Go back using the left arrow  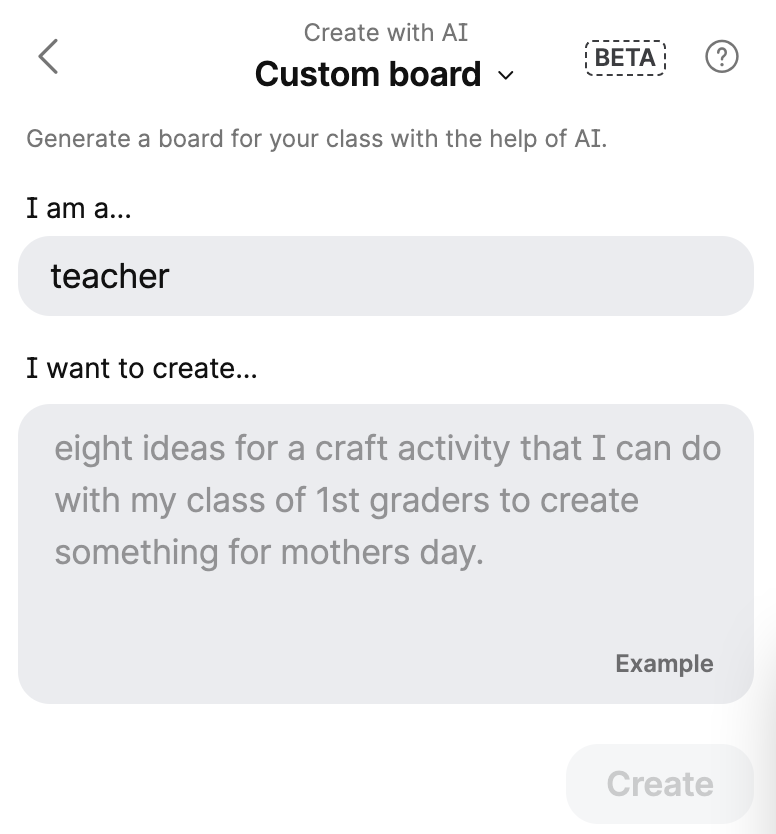pyautogui.click(x=48, y=57)
